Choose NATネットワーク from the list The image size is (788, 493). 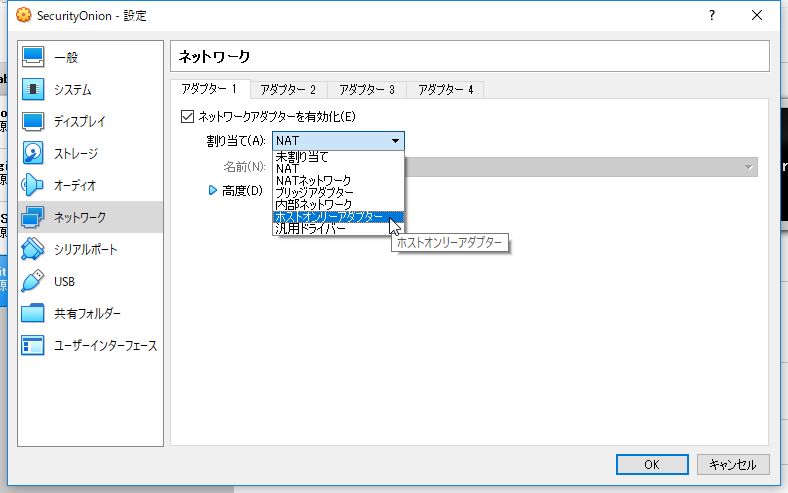coord(338,180)
